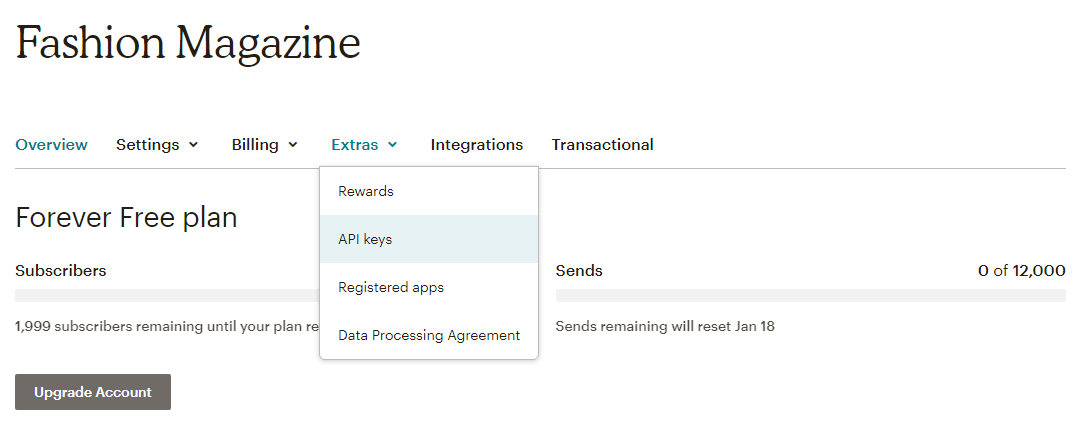
Task: Click the chevron next to Settings
Action: click(x=194, y=145)
